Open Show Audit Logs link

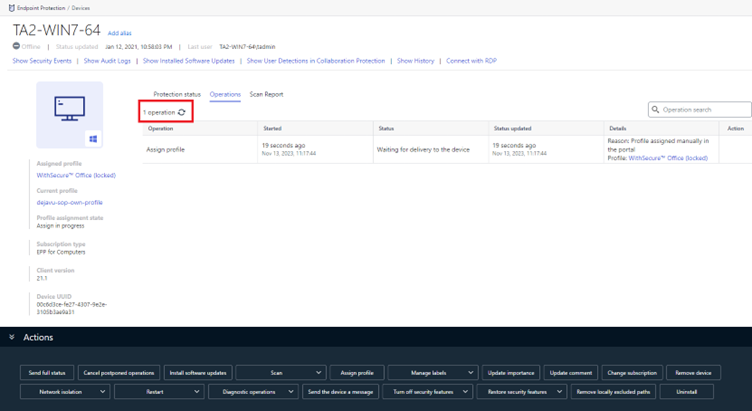(x=107, y=61)
